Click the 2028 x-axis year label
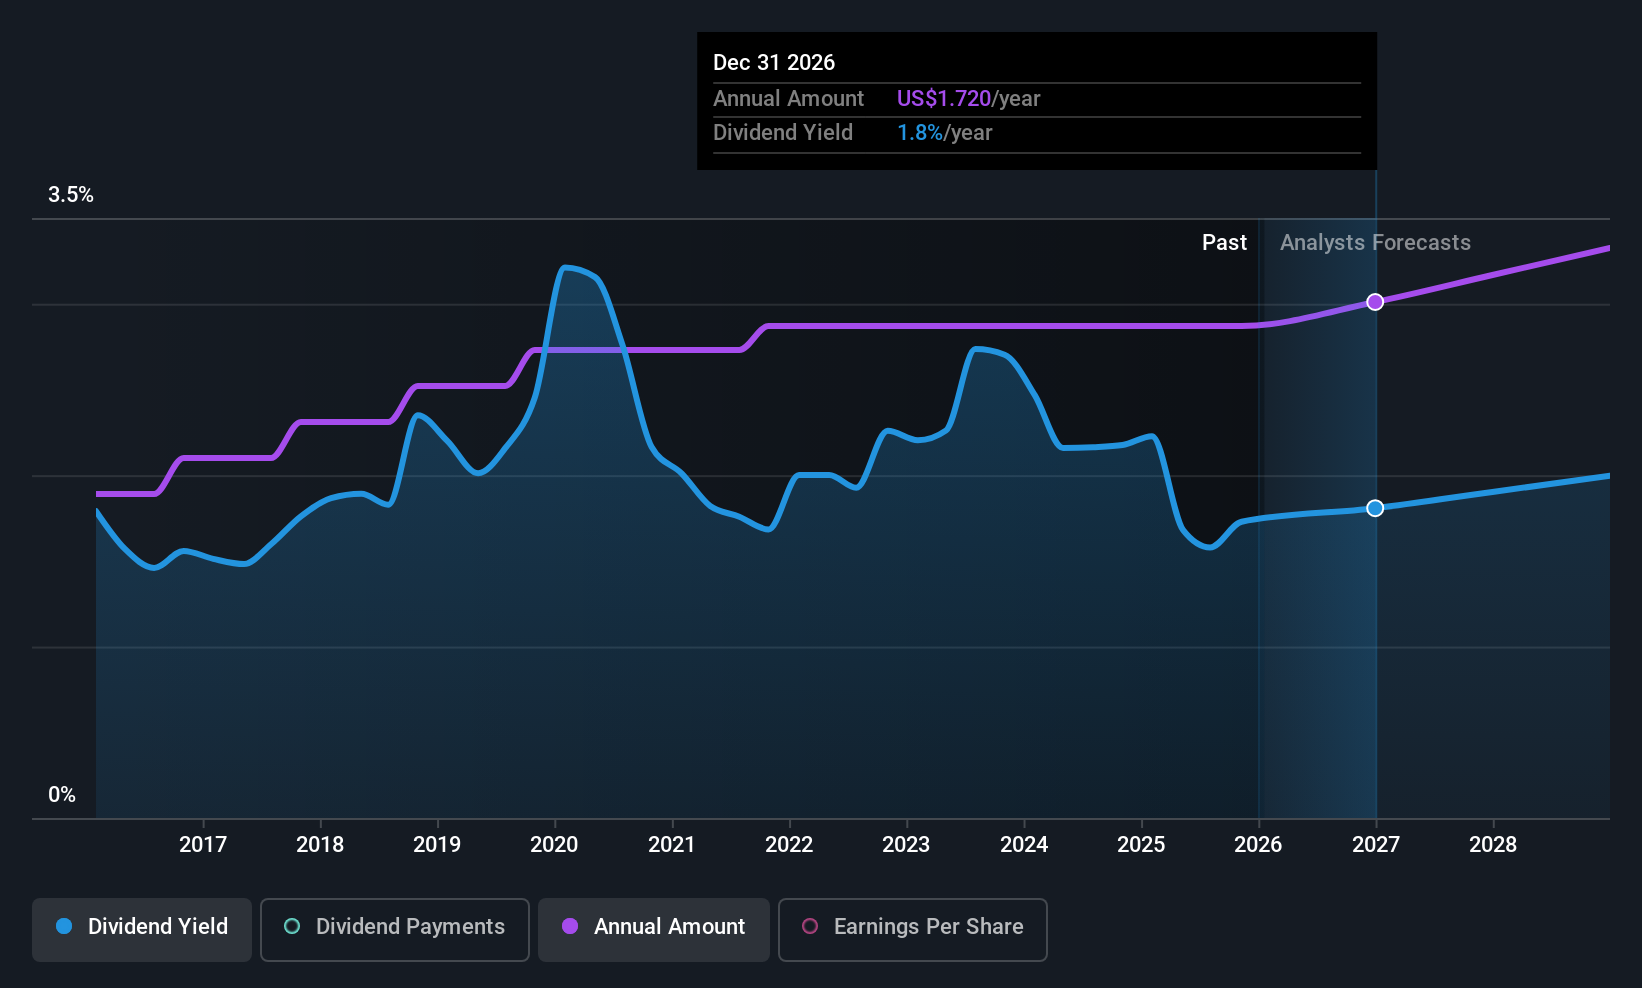 [x=1493, y=845]
